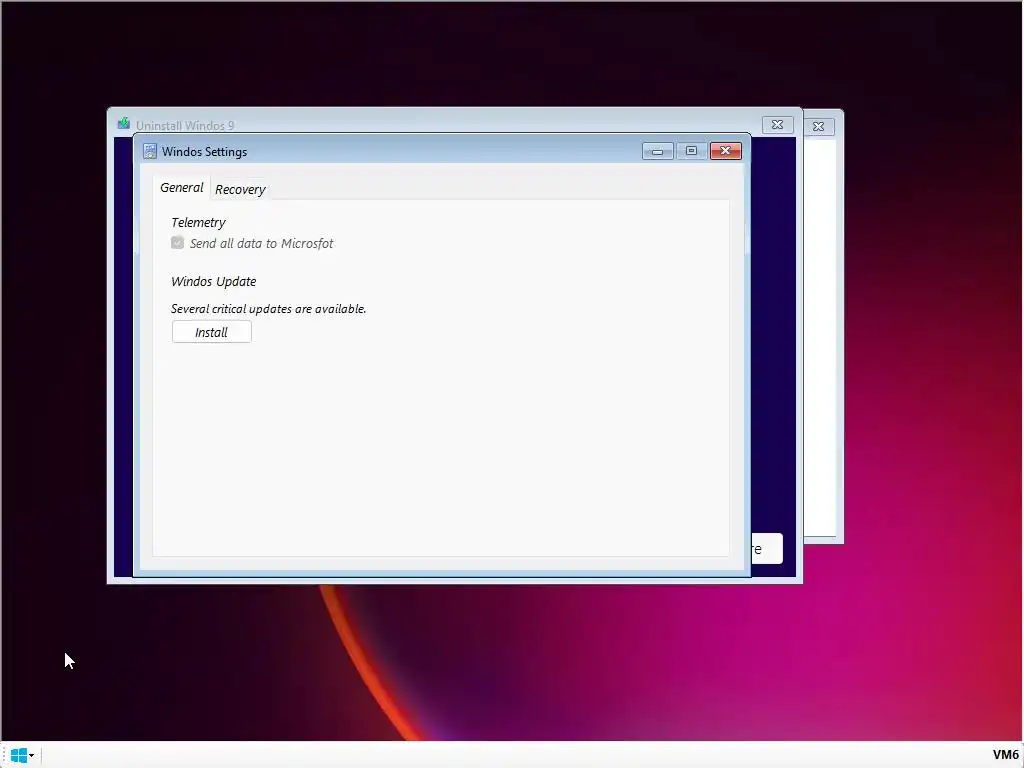
Task: Open the Recovery tab
Action: pos(240,189)
